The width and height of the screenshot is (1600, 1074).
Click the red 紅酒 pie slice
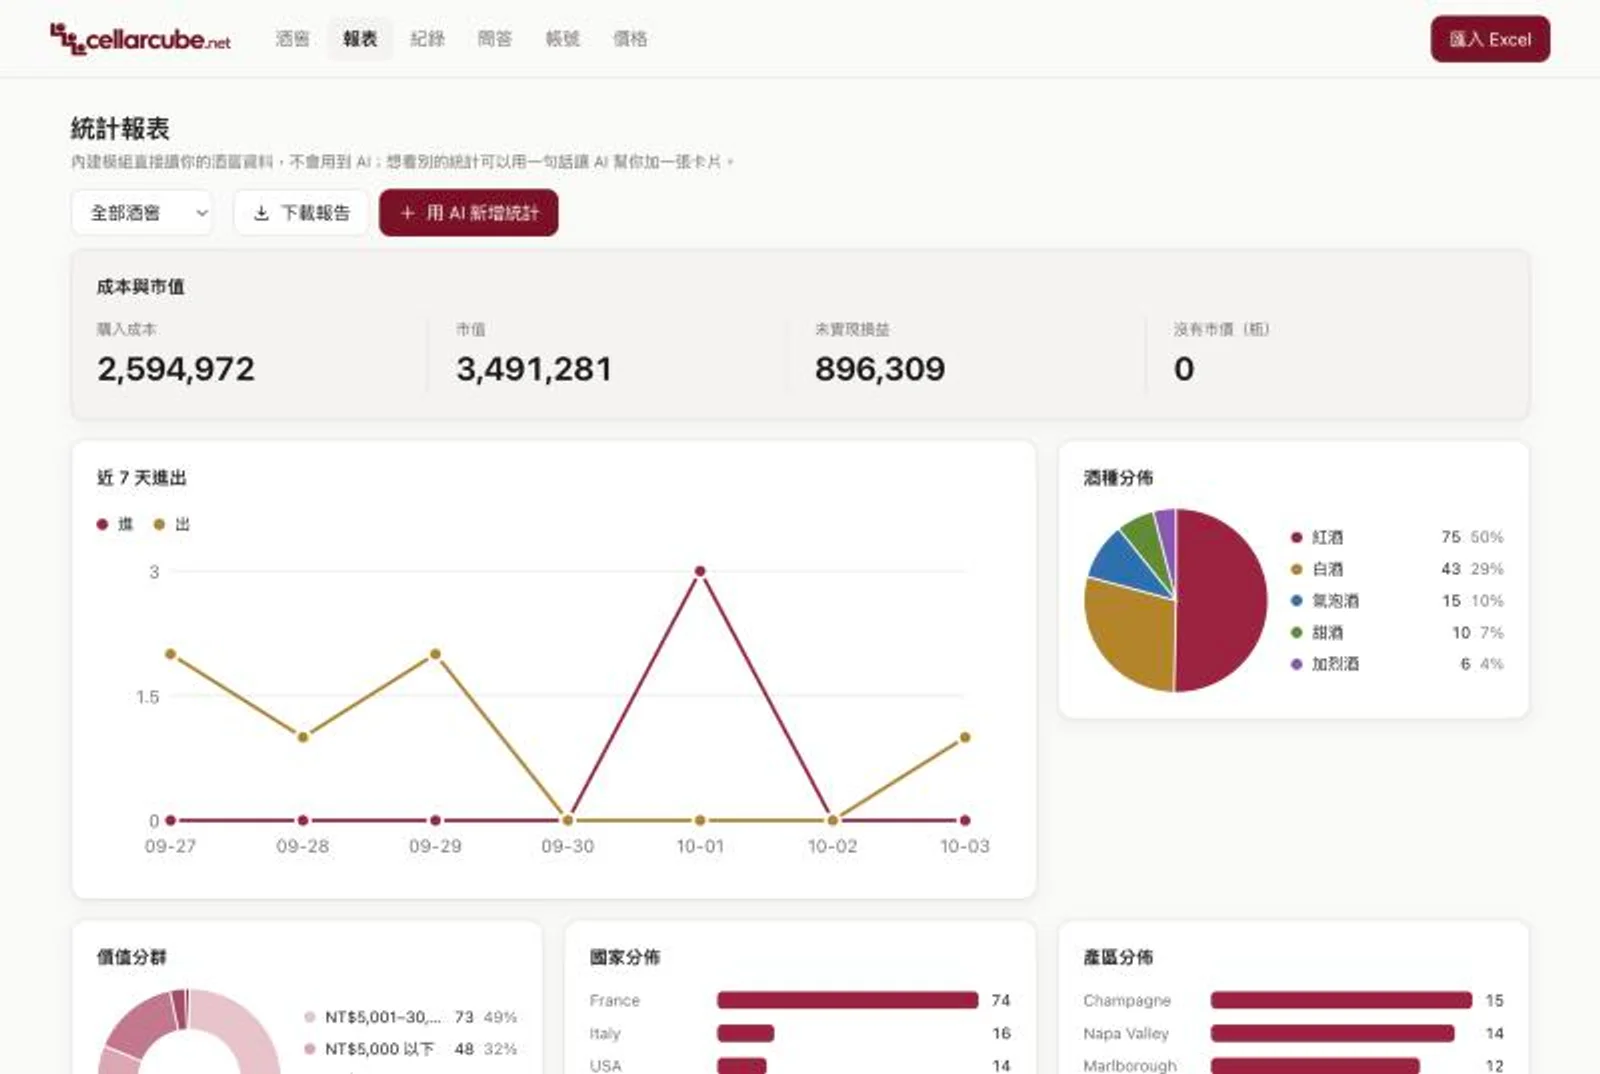(x=1222, y=600)
